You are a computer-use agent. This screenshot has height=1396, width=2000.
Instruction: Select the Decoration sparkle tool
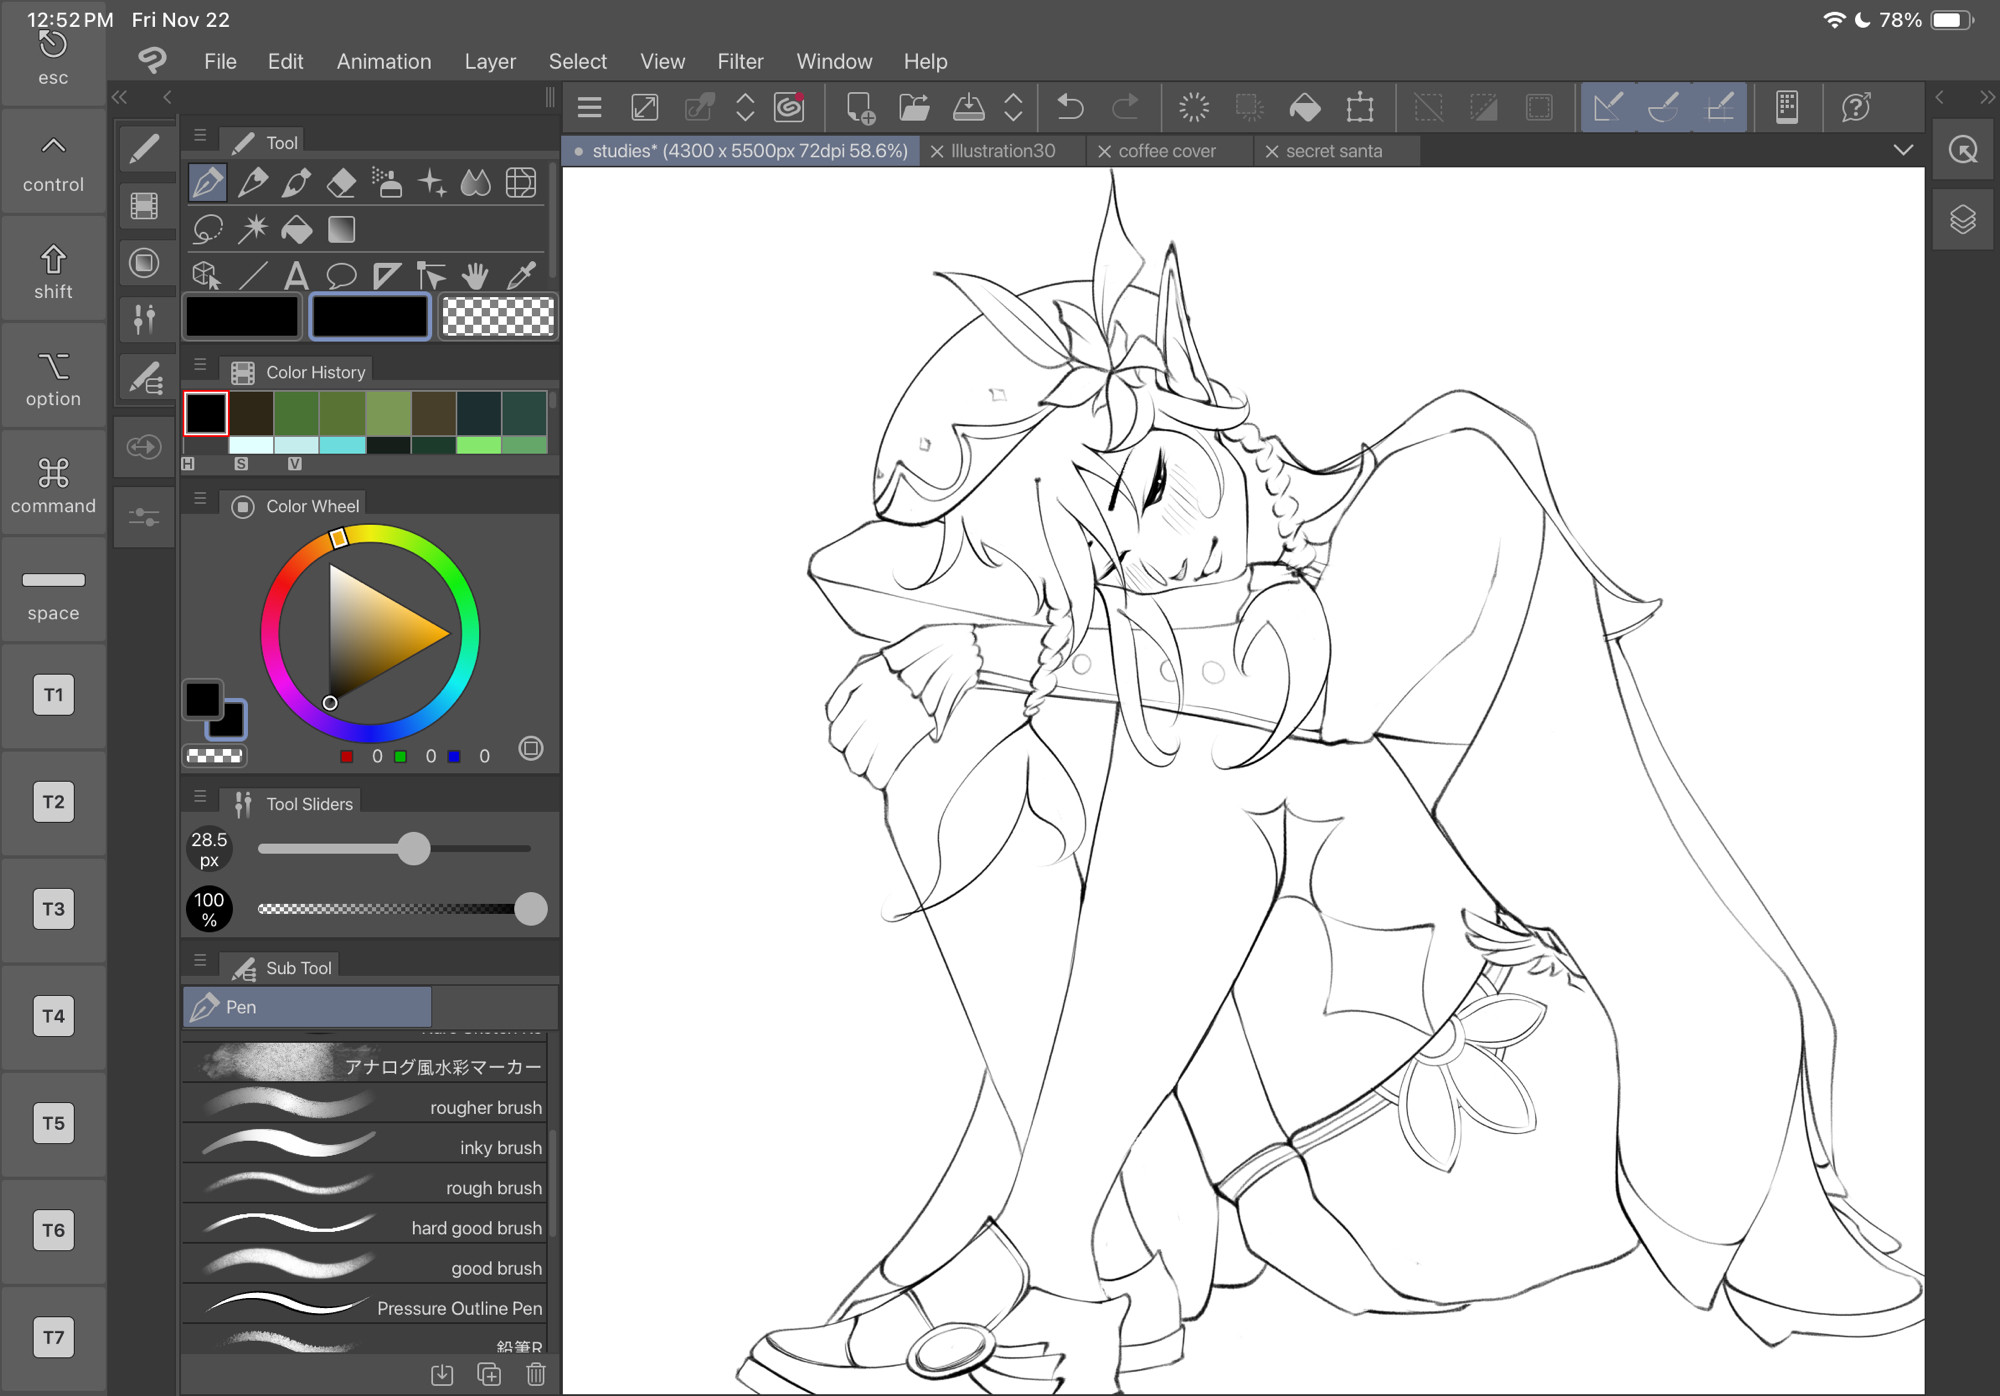point(432,183)
